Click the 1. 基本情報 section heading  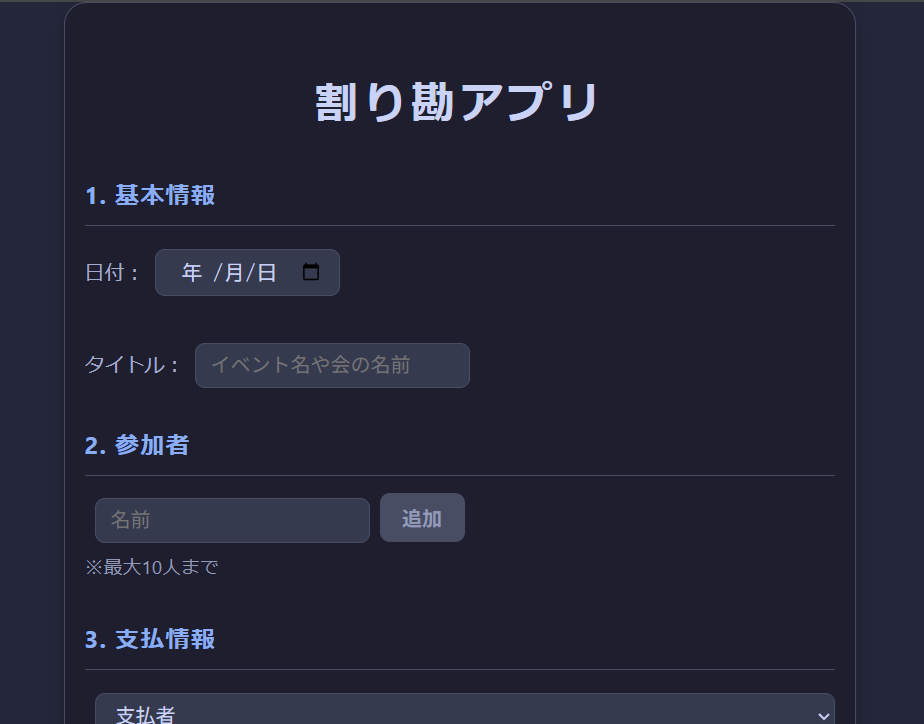150,195
